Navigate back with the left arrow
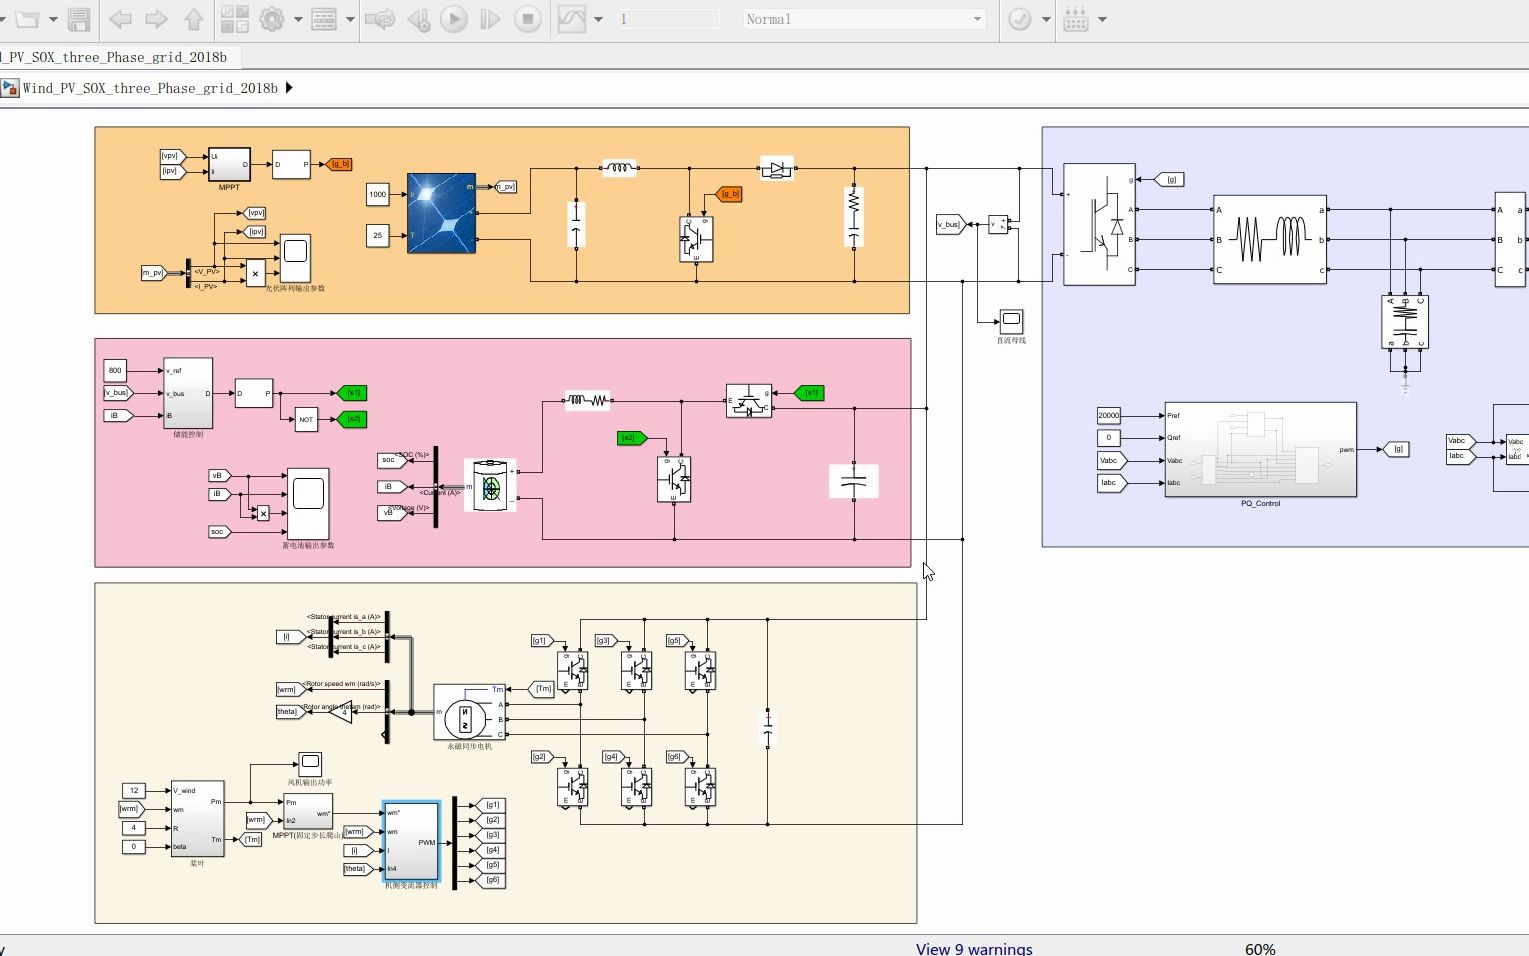This screenshot has width=1529, height=956. (x=120, y=19)
